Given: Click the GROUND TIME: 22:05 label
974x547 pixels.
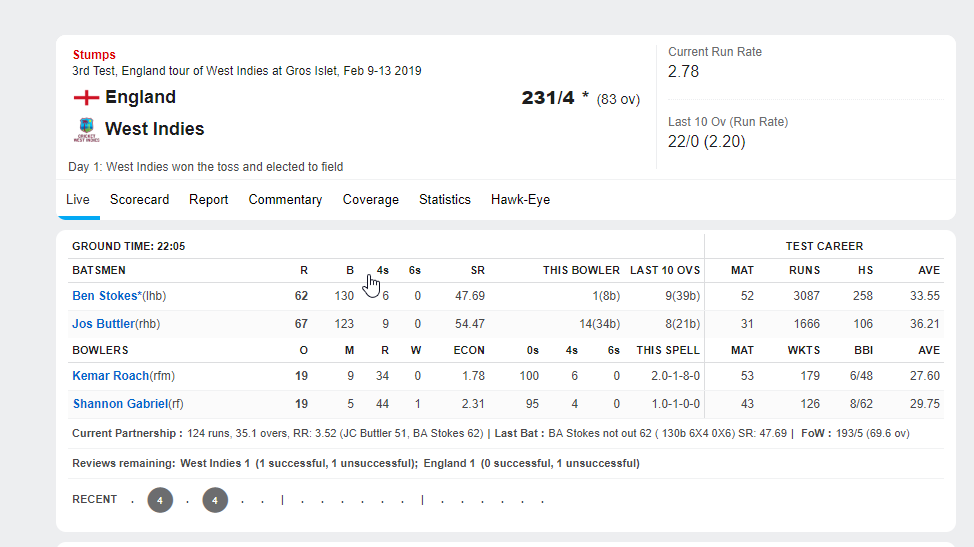Looking at the screenshot, I should (129, 246).
